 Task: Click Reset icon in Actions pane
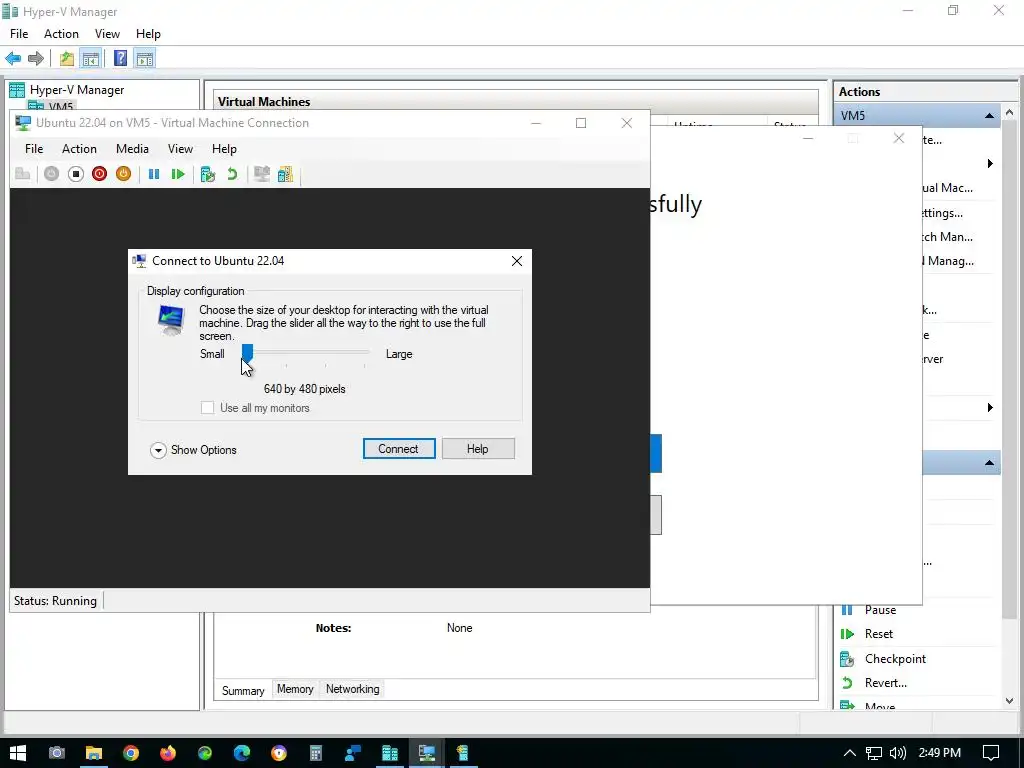coord(848,634)
